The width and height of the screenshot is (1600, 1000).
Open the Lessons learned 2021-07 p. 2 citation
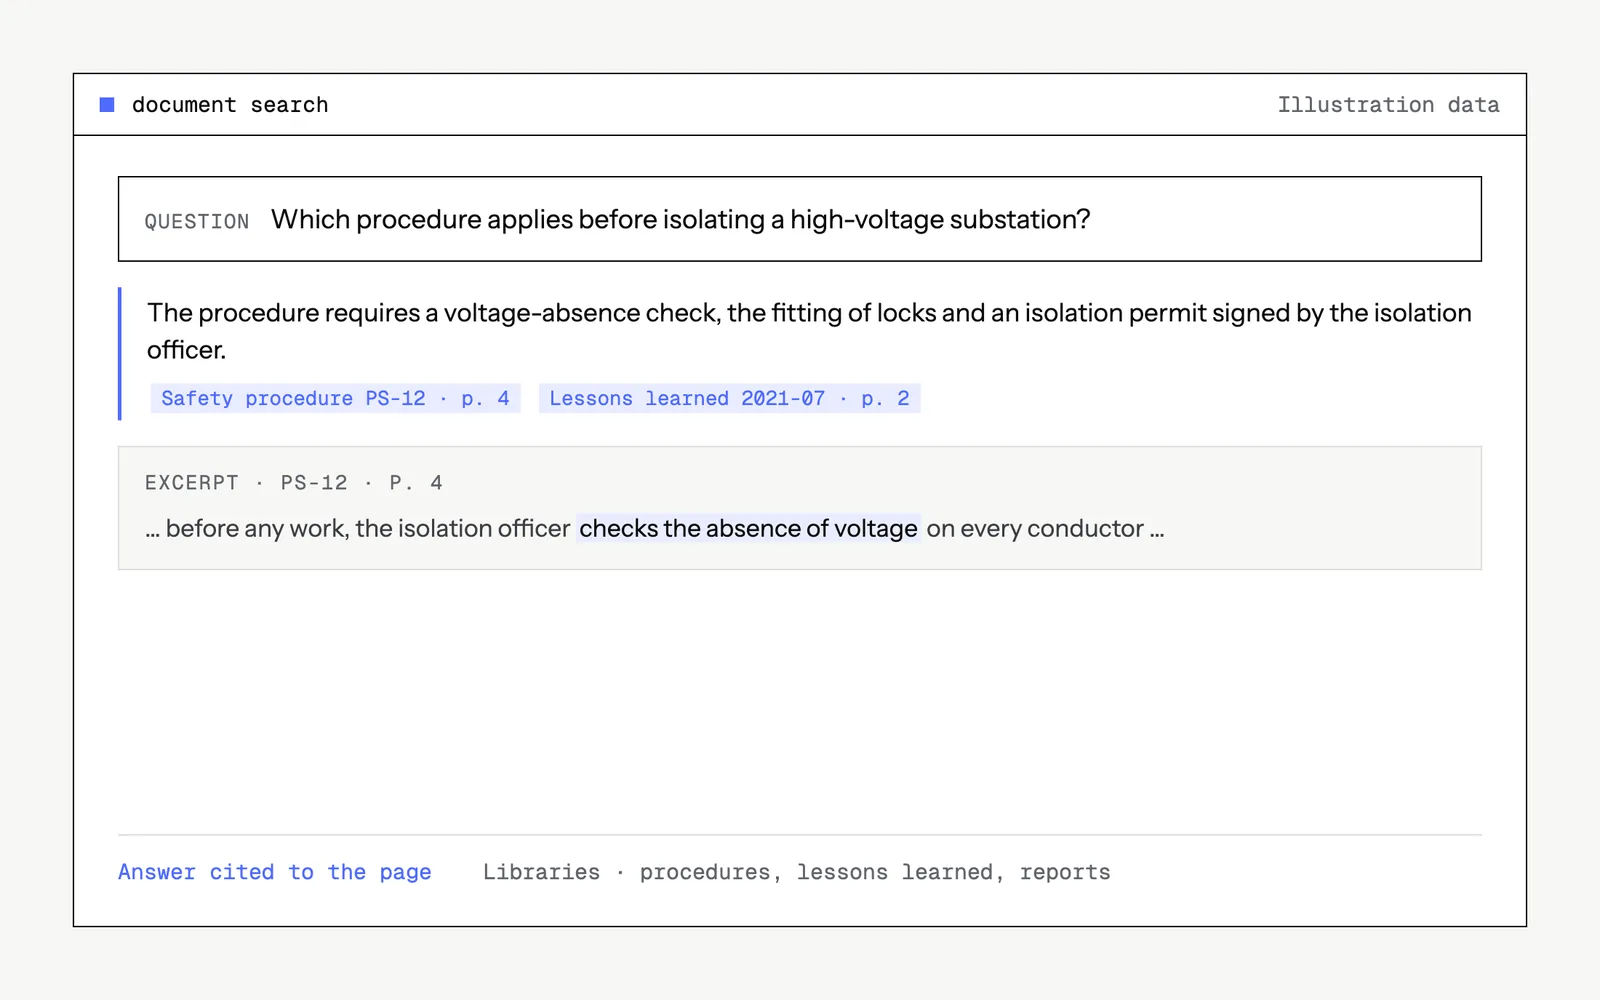[730, 398]
